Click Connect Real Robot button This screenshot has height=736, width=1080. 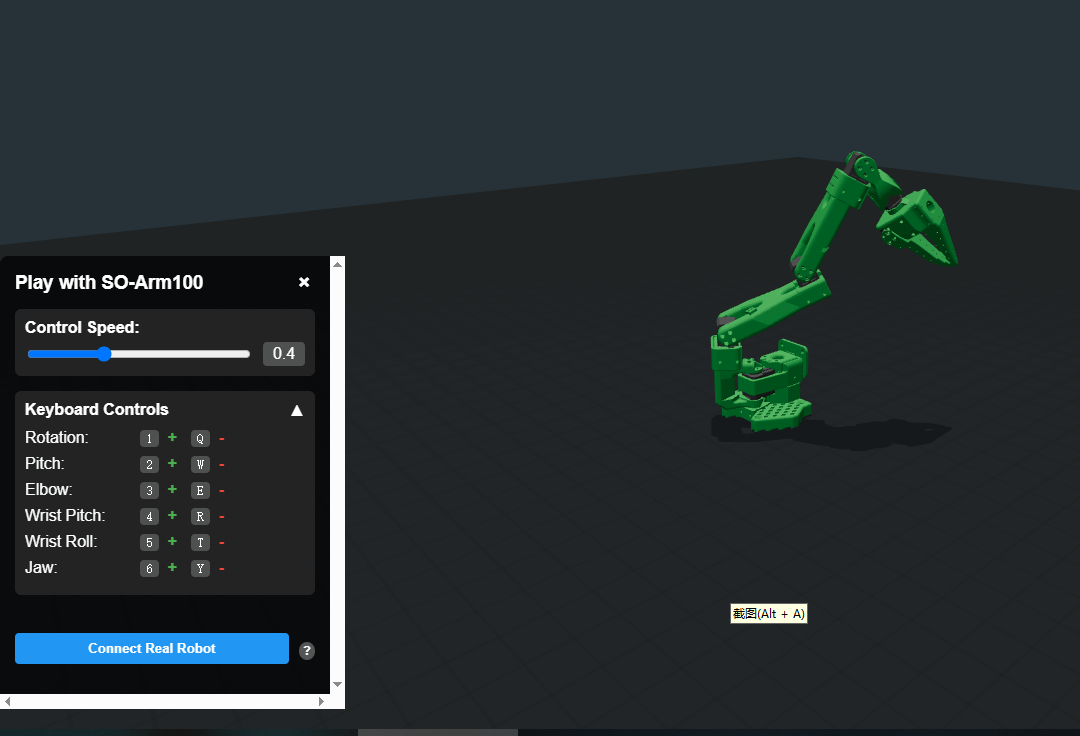(152, 648)
